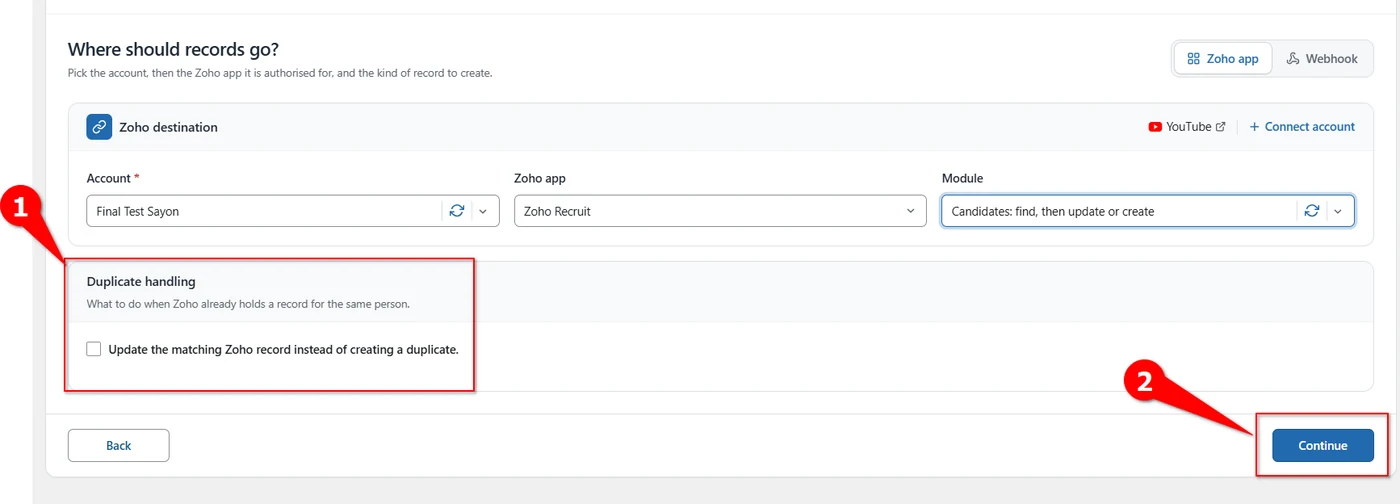The image size is (1400, 504).
Task: Click the red YouTube play icon
Action: tap(1155, 127)
